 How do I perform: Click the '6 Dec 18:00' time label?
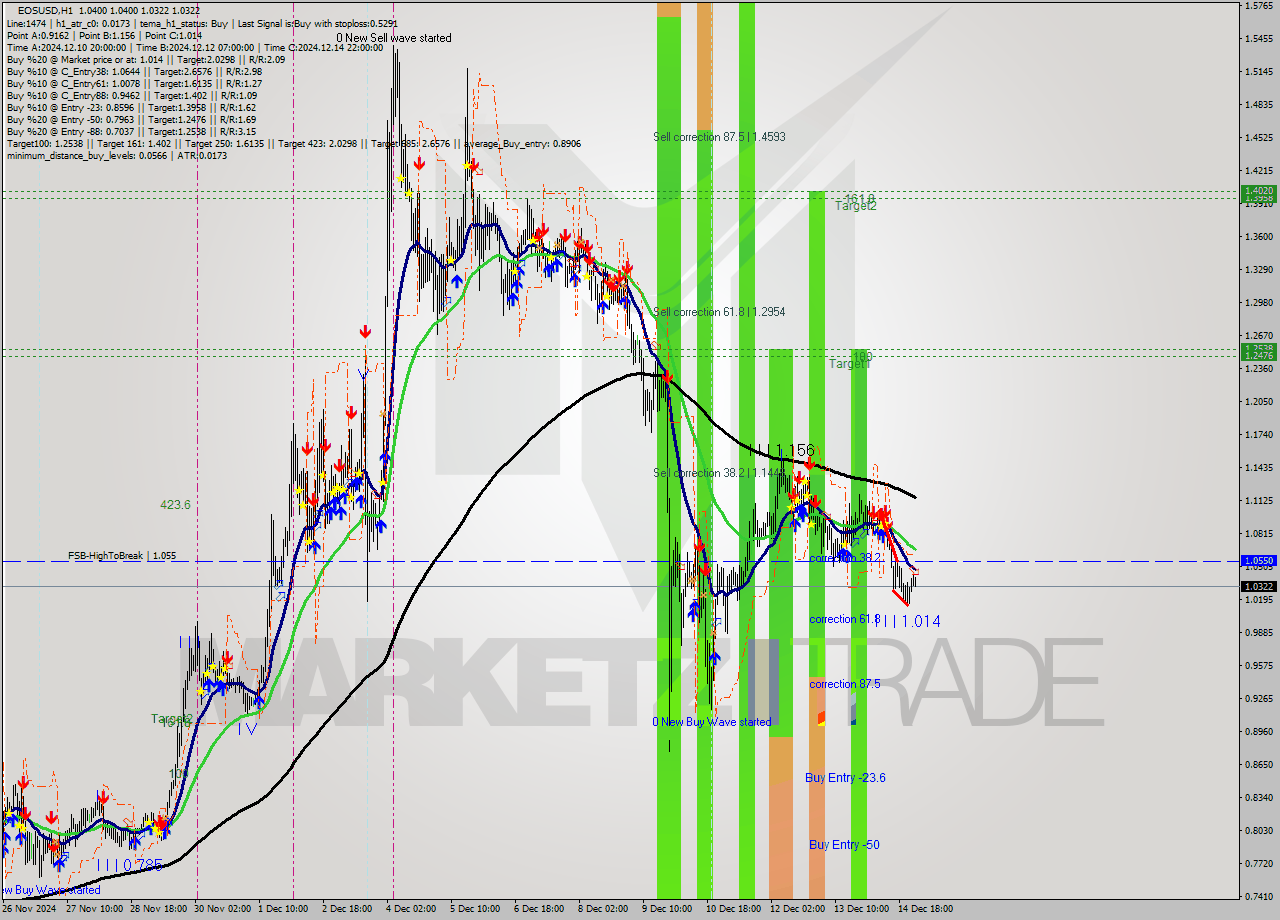click(540, 910)
